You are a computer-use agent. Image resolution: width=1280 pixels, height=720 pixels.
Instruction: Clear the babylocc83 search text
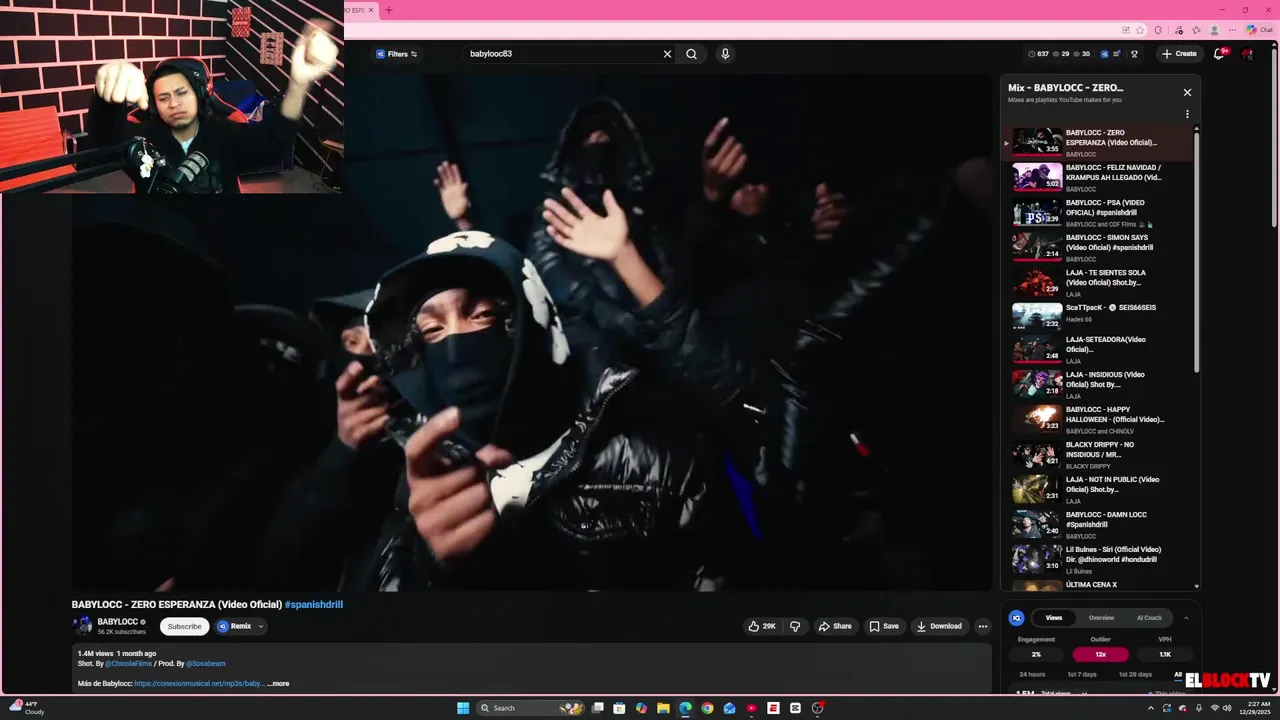pyautogui.click(x=667, y=54)
